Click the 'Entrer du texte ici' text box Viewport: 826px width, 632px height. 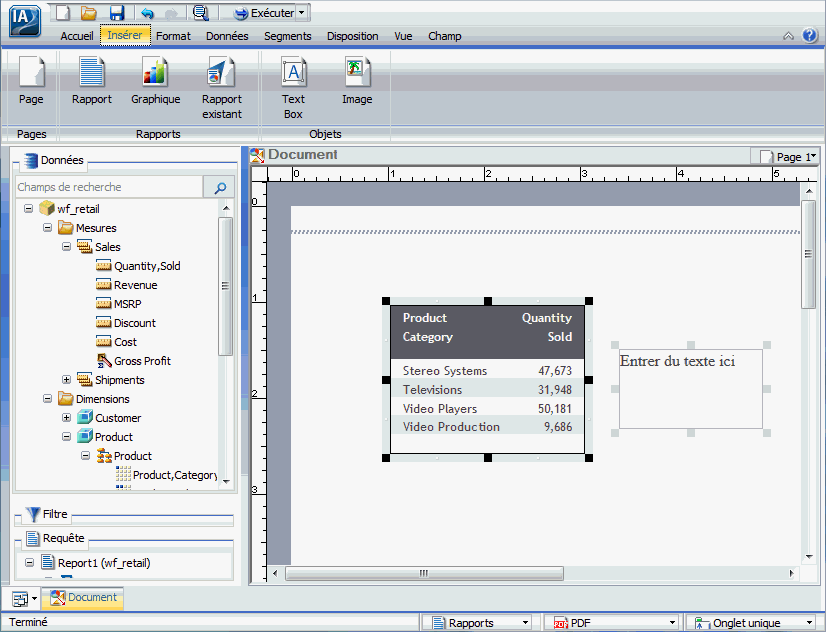coord(691,389)
